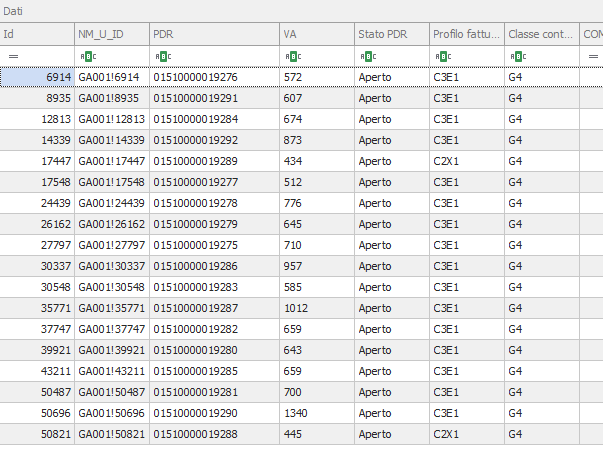
Task: Select VA cell 873
Action: coord(317,140)
